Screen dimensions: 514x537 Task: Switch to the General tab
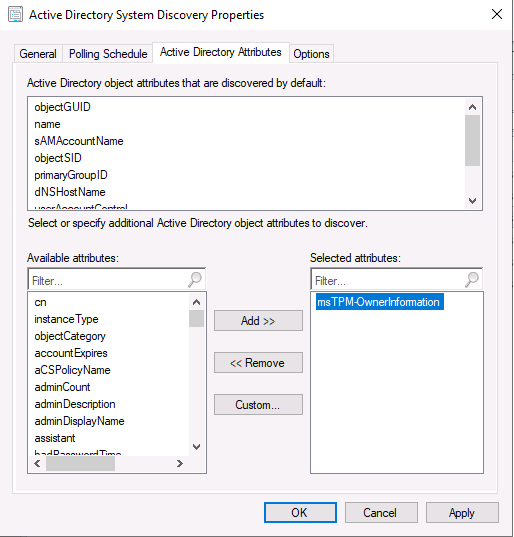(38, 54)
